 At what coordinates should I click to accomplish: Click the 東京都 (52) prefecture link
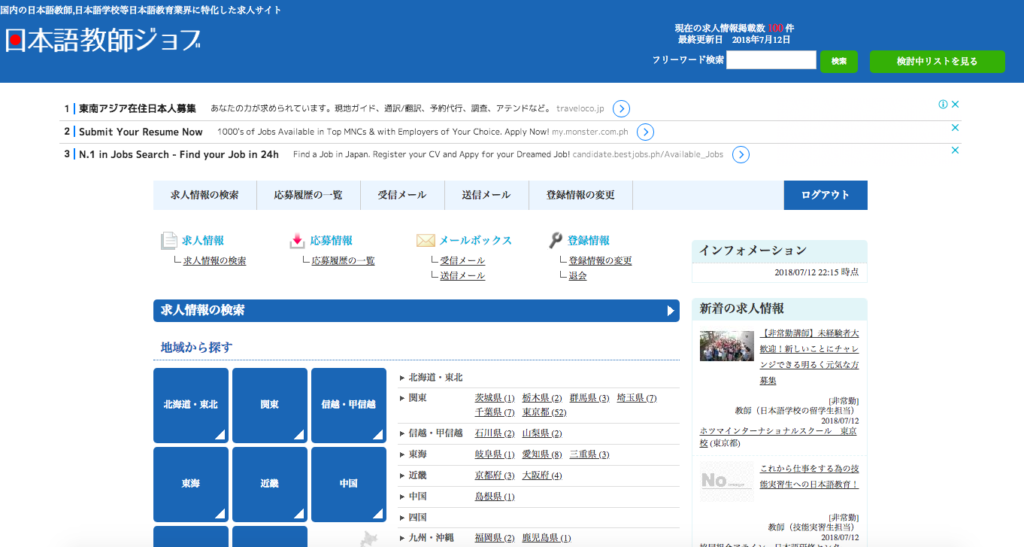click(544, 412)
